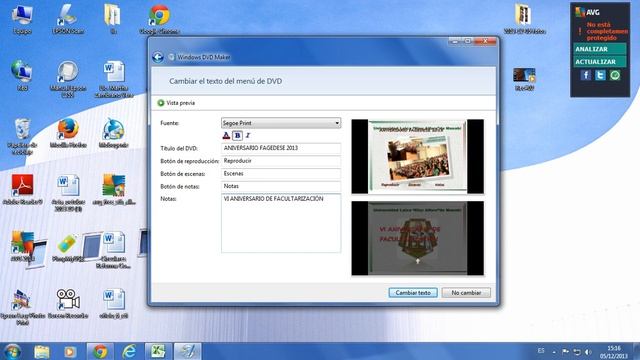
Task: Open the folder icon beside EPSON Scan
Action: tap(113, 18)
